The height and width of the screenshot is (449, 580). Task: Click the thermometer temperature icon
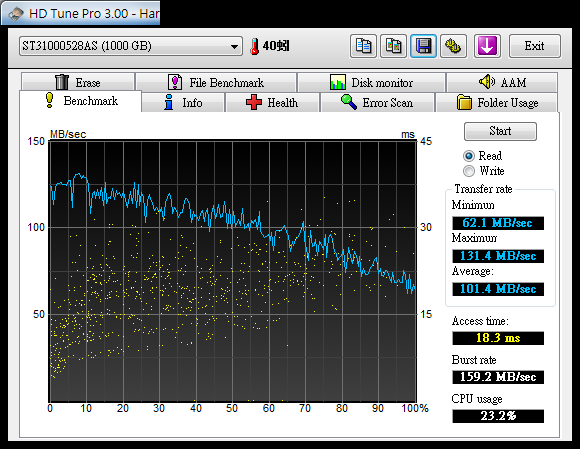254,47
